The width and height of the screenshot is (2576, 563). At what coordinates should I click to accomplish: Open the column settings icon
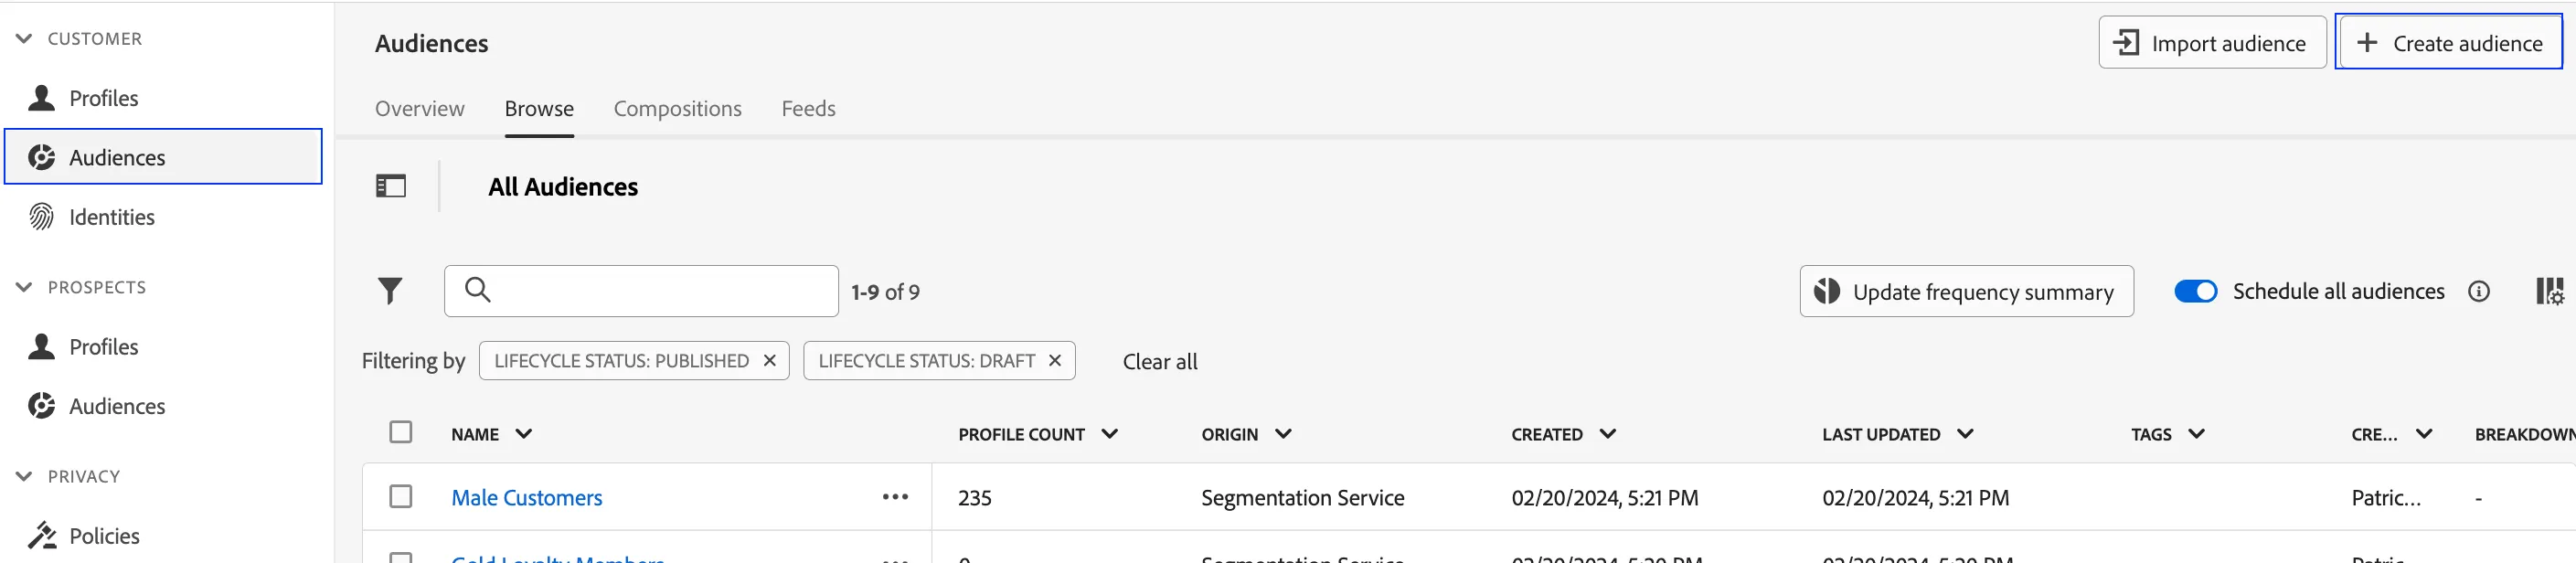pos(2549,291)
